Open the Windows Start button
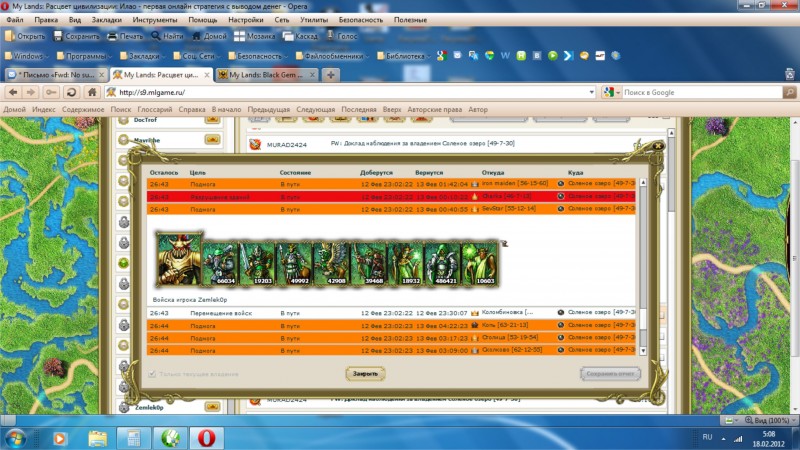The image size is (800, 450). 15,438
